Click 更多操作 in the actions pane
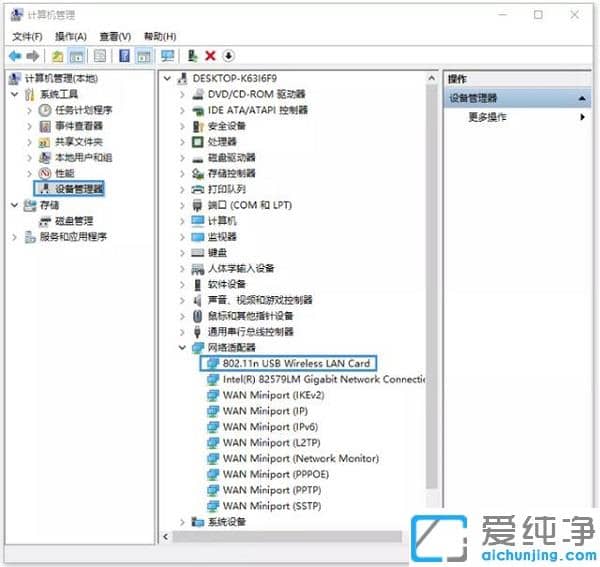 [x=487, y=117]
